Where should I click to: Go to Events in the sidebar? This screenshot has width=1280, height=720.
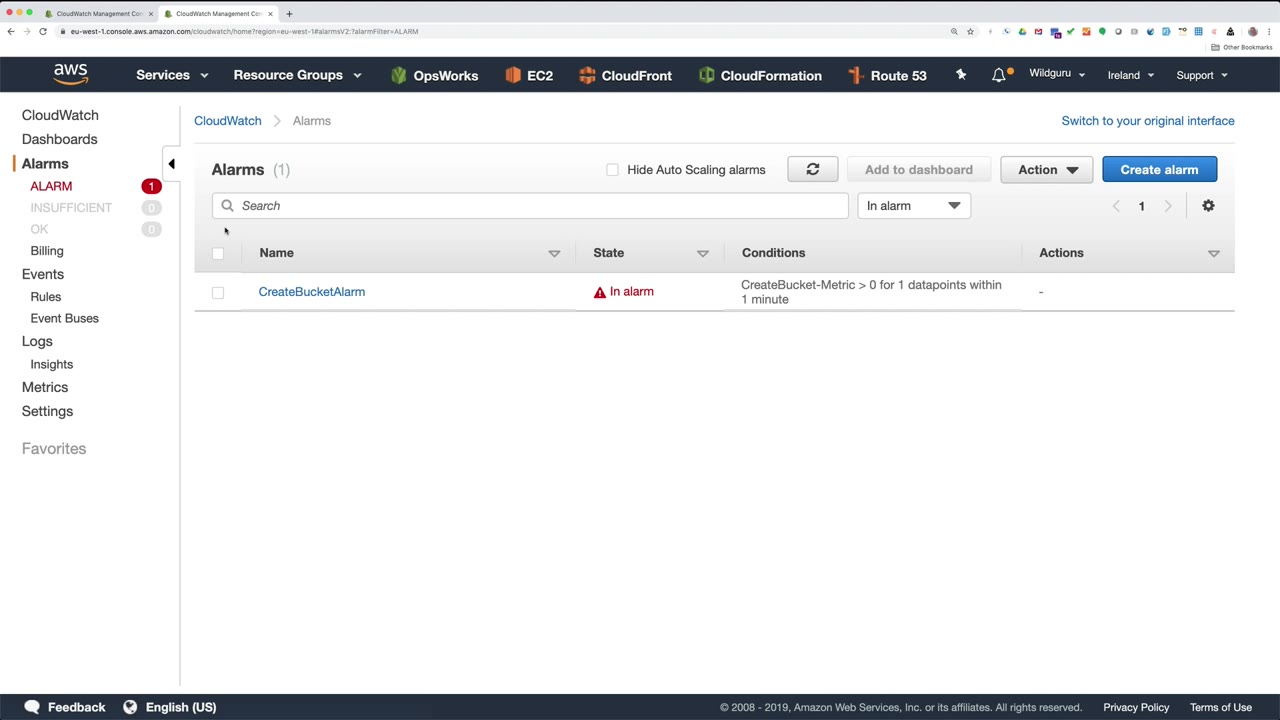coord(43,274)
